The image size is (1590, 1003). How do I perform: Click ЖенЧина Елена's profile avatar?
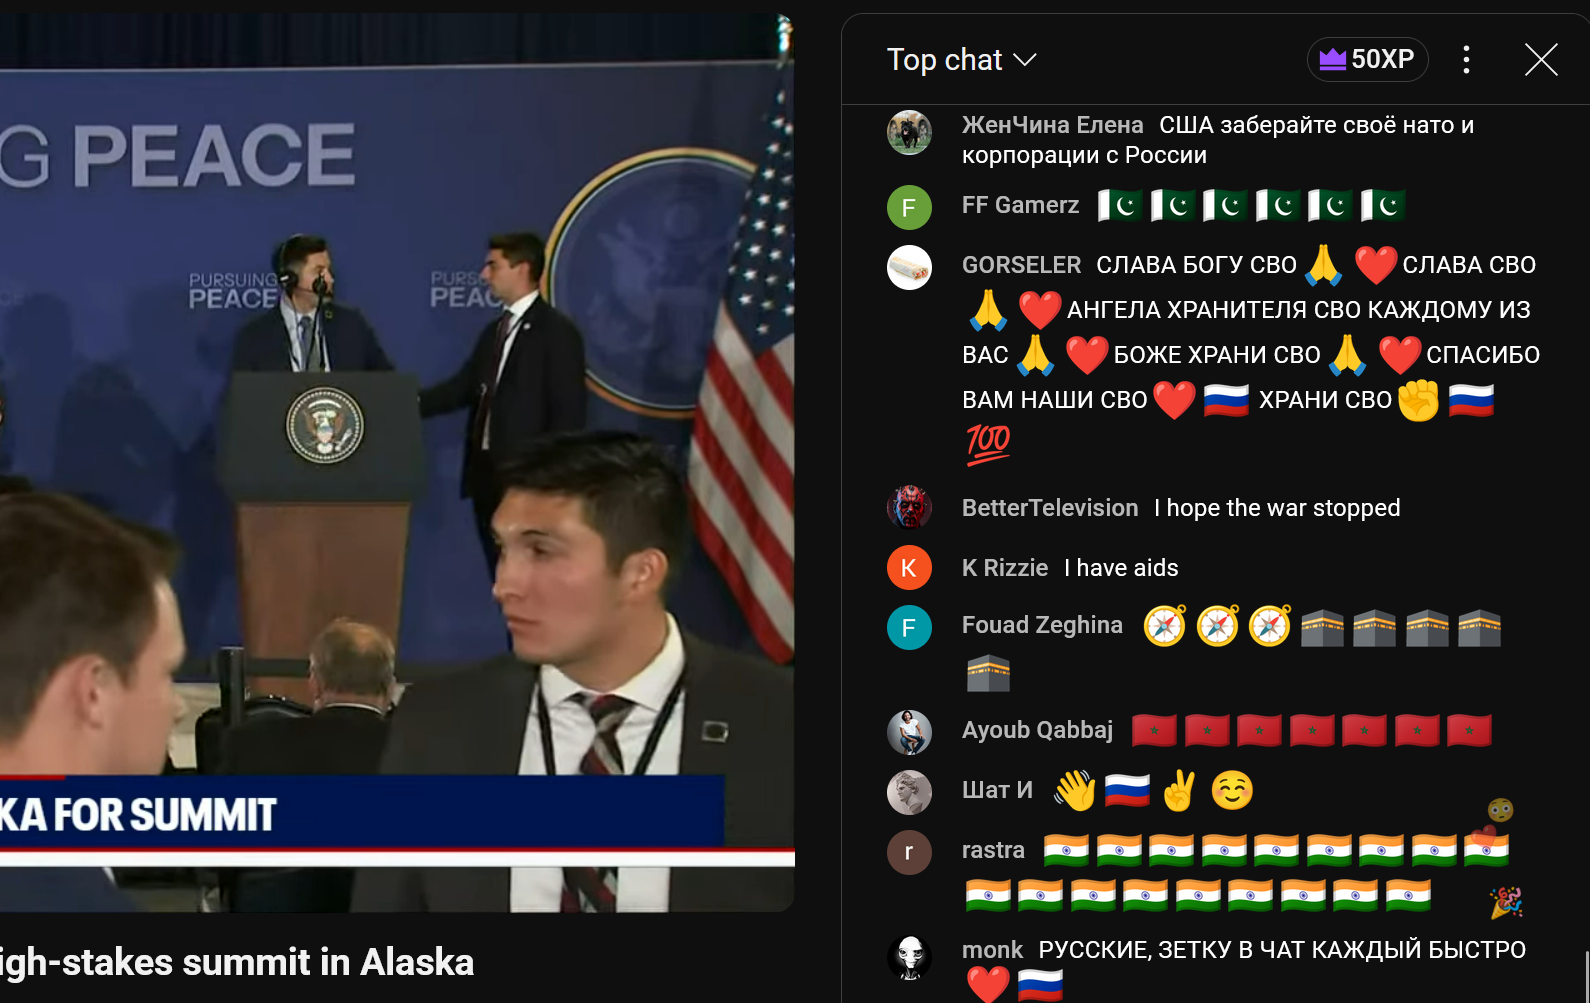(909, 133)
